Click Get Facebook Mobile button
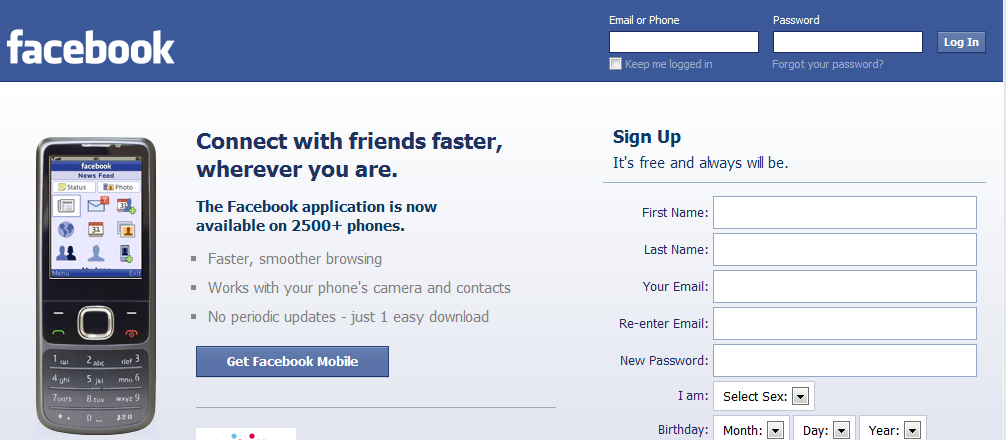 point(293,361)
